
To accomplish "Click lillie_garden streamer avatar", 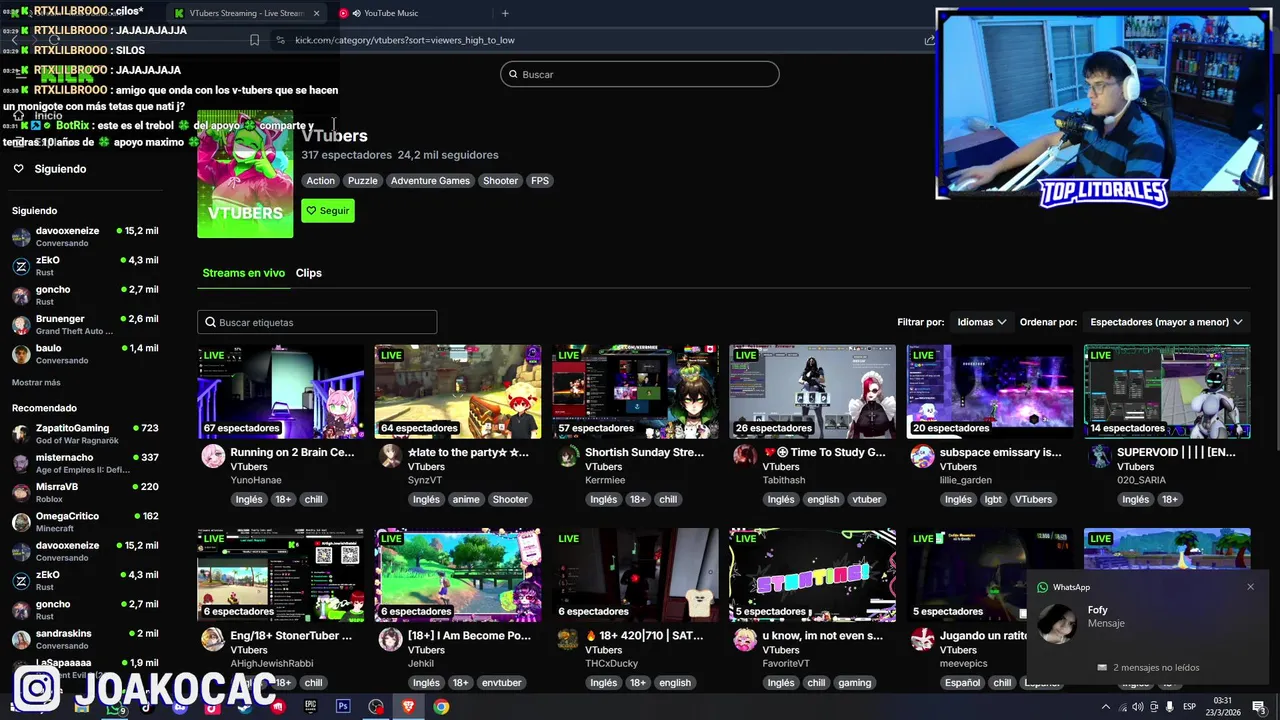I will coord(922,457).
